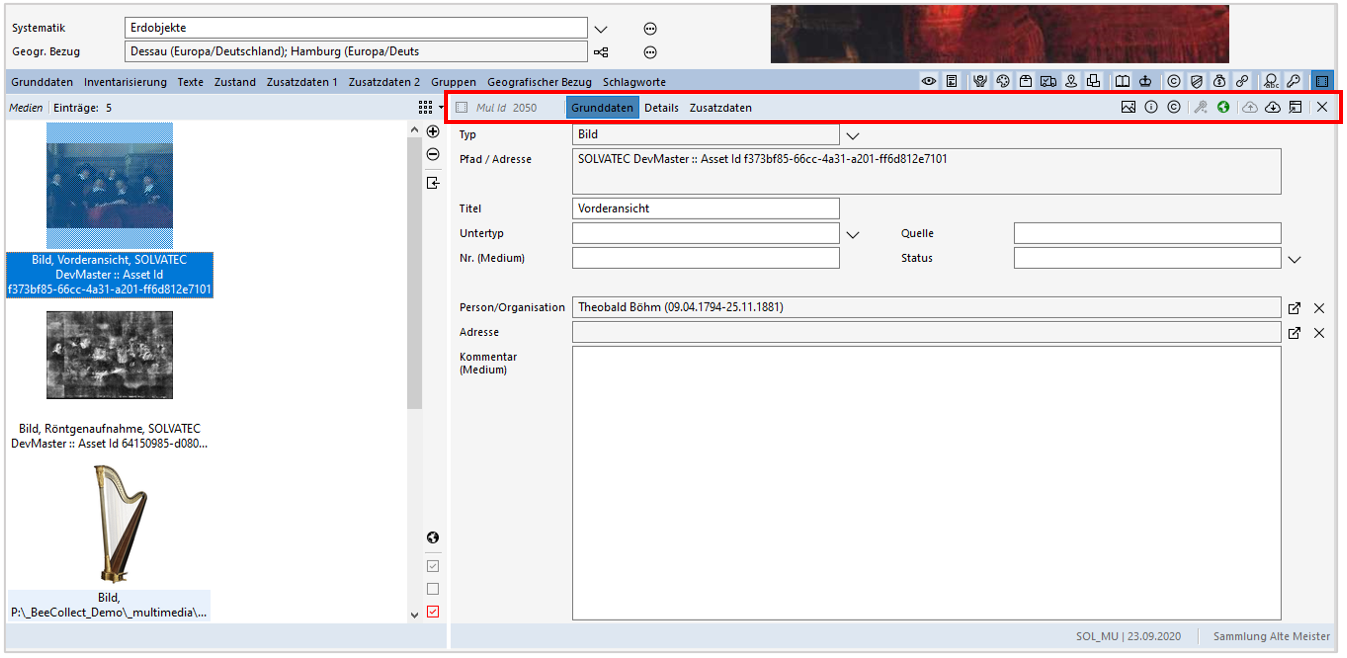Click the ellipsis button next to Systematik

pos(650,29)
